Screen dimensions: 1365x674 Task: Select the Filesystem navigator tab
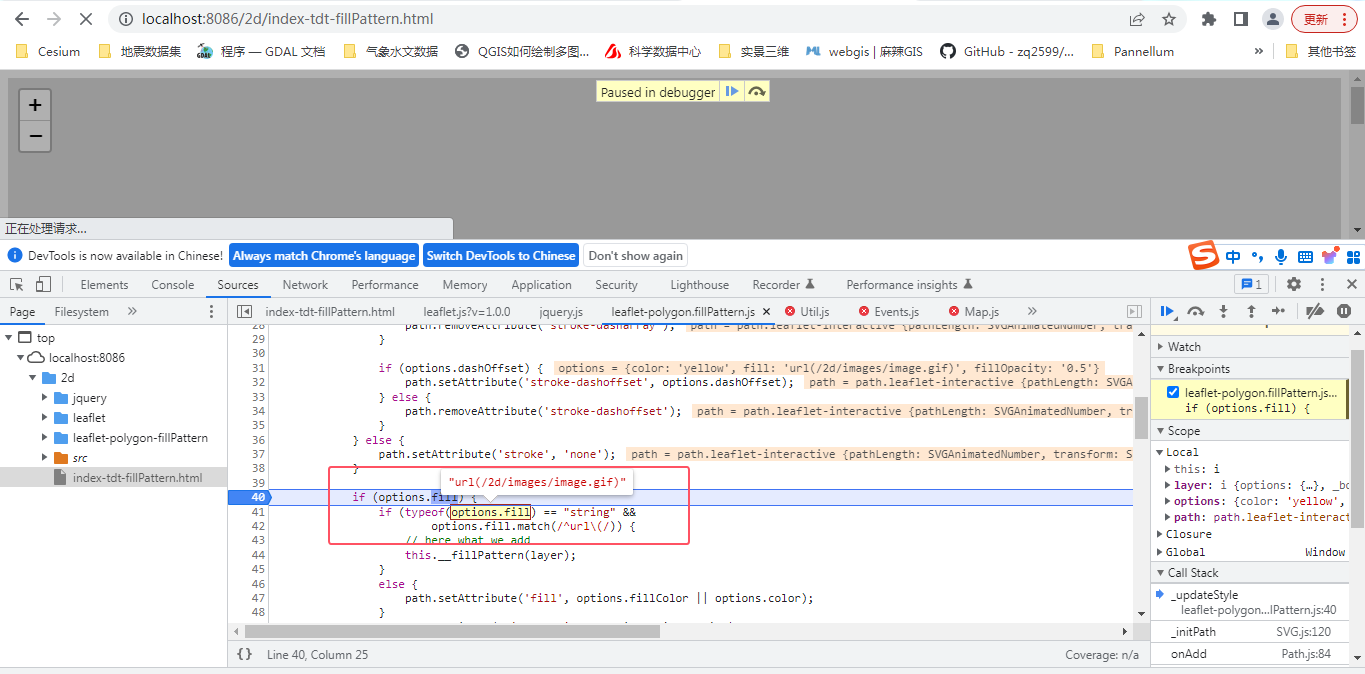point(82,312)
